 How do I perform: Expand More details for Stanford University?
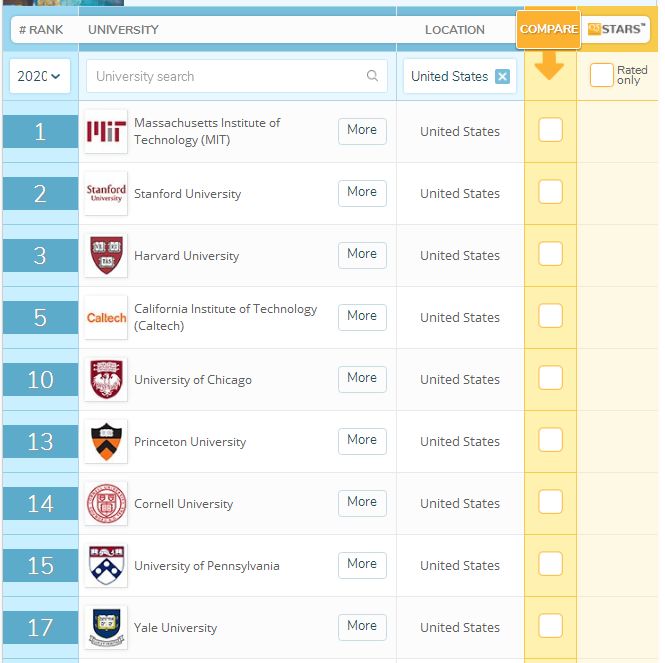[x=362, y=192]
